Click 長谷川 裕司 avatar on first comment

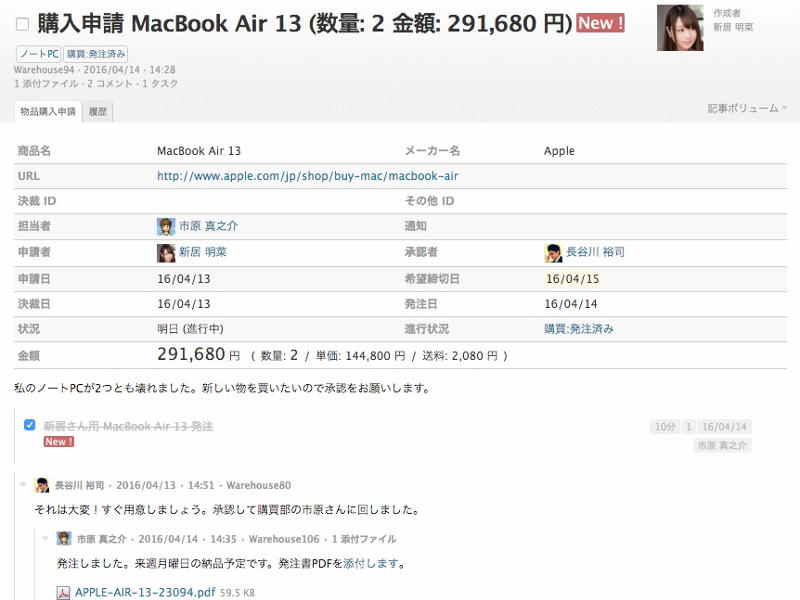point(42,485)
